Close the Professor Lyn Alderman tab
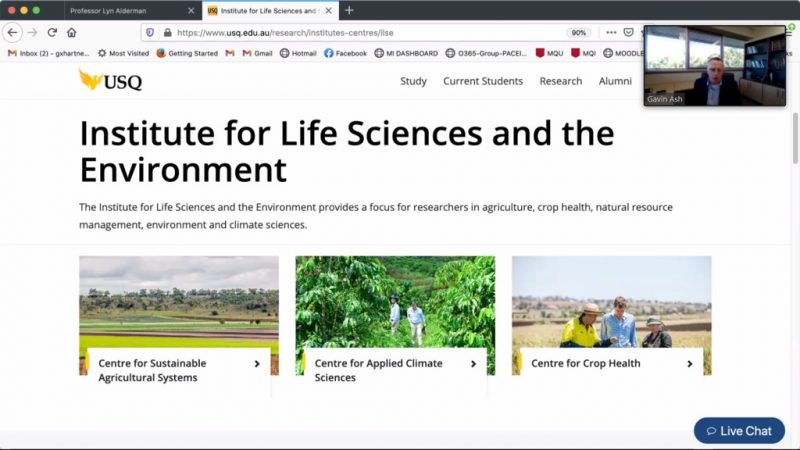The width and height of the screenshot is (800, 450). coord(190,10)
